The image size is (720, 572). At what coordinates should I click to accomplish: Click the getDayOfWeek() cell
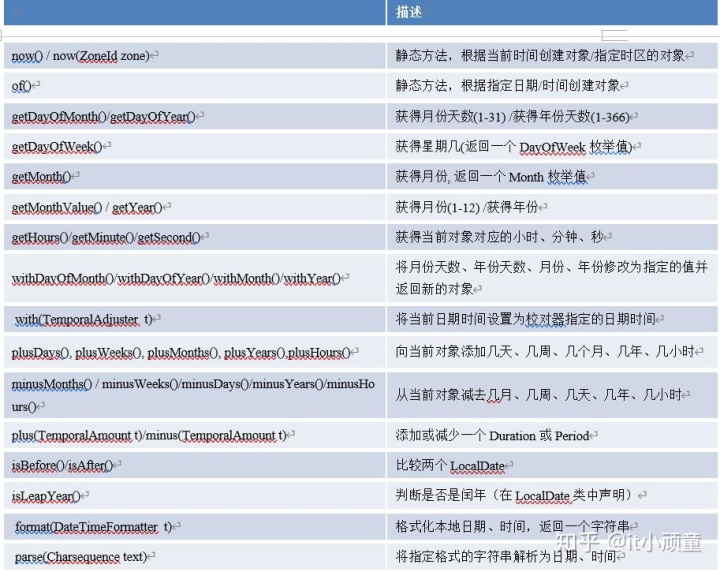click(x=195, y=147)
